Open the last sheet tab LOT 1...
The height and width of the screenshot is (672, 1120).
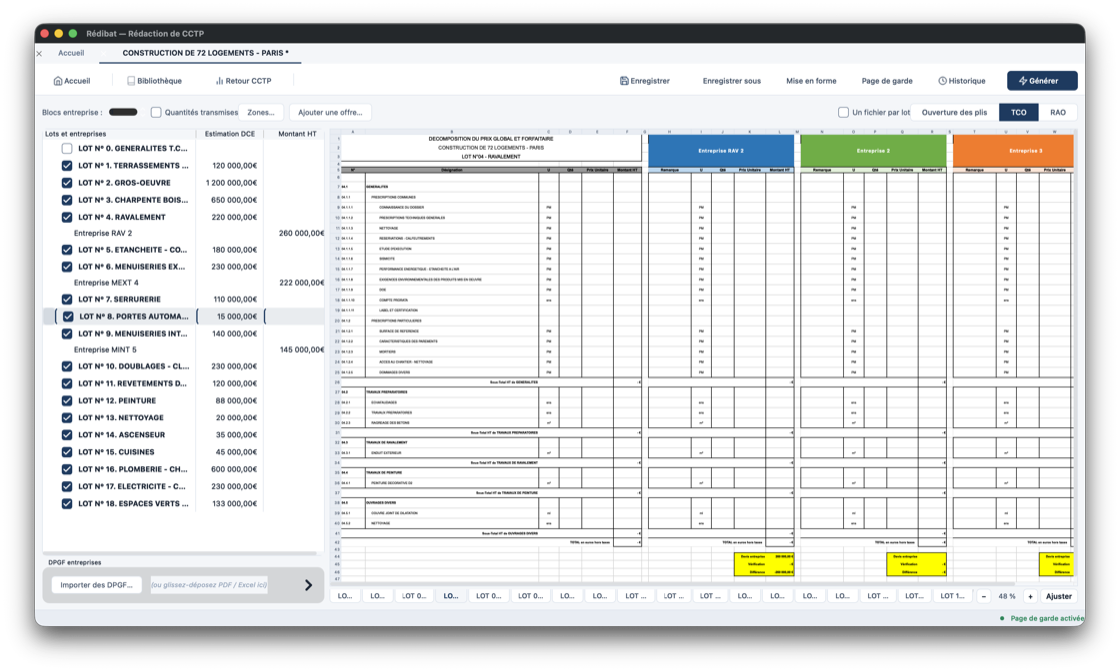tap(952, 596)
